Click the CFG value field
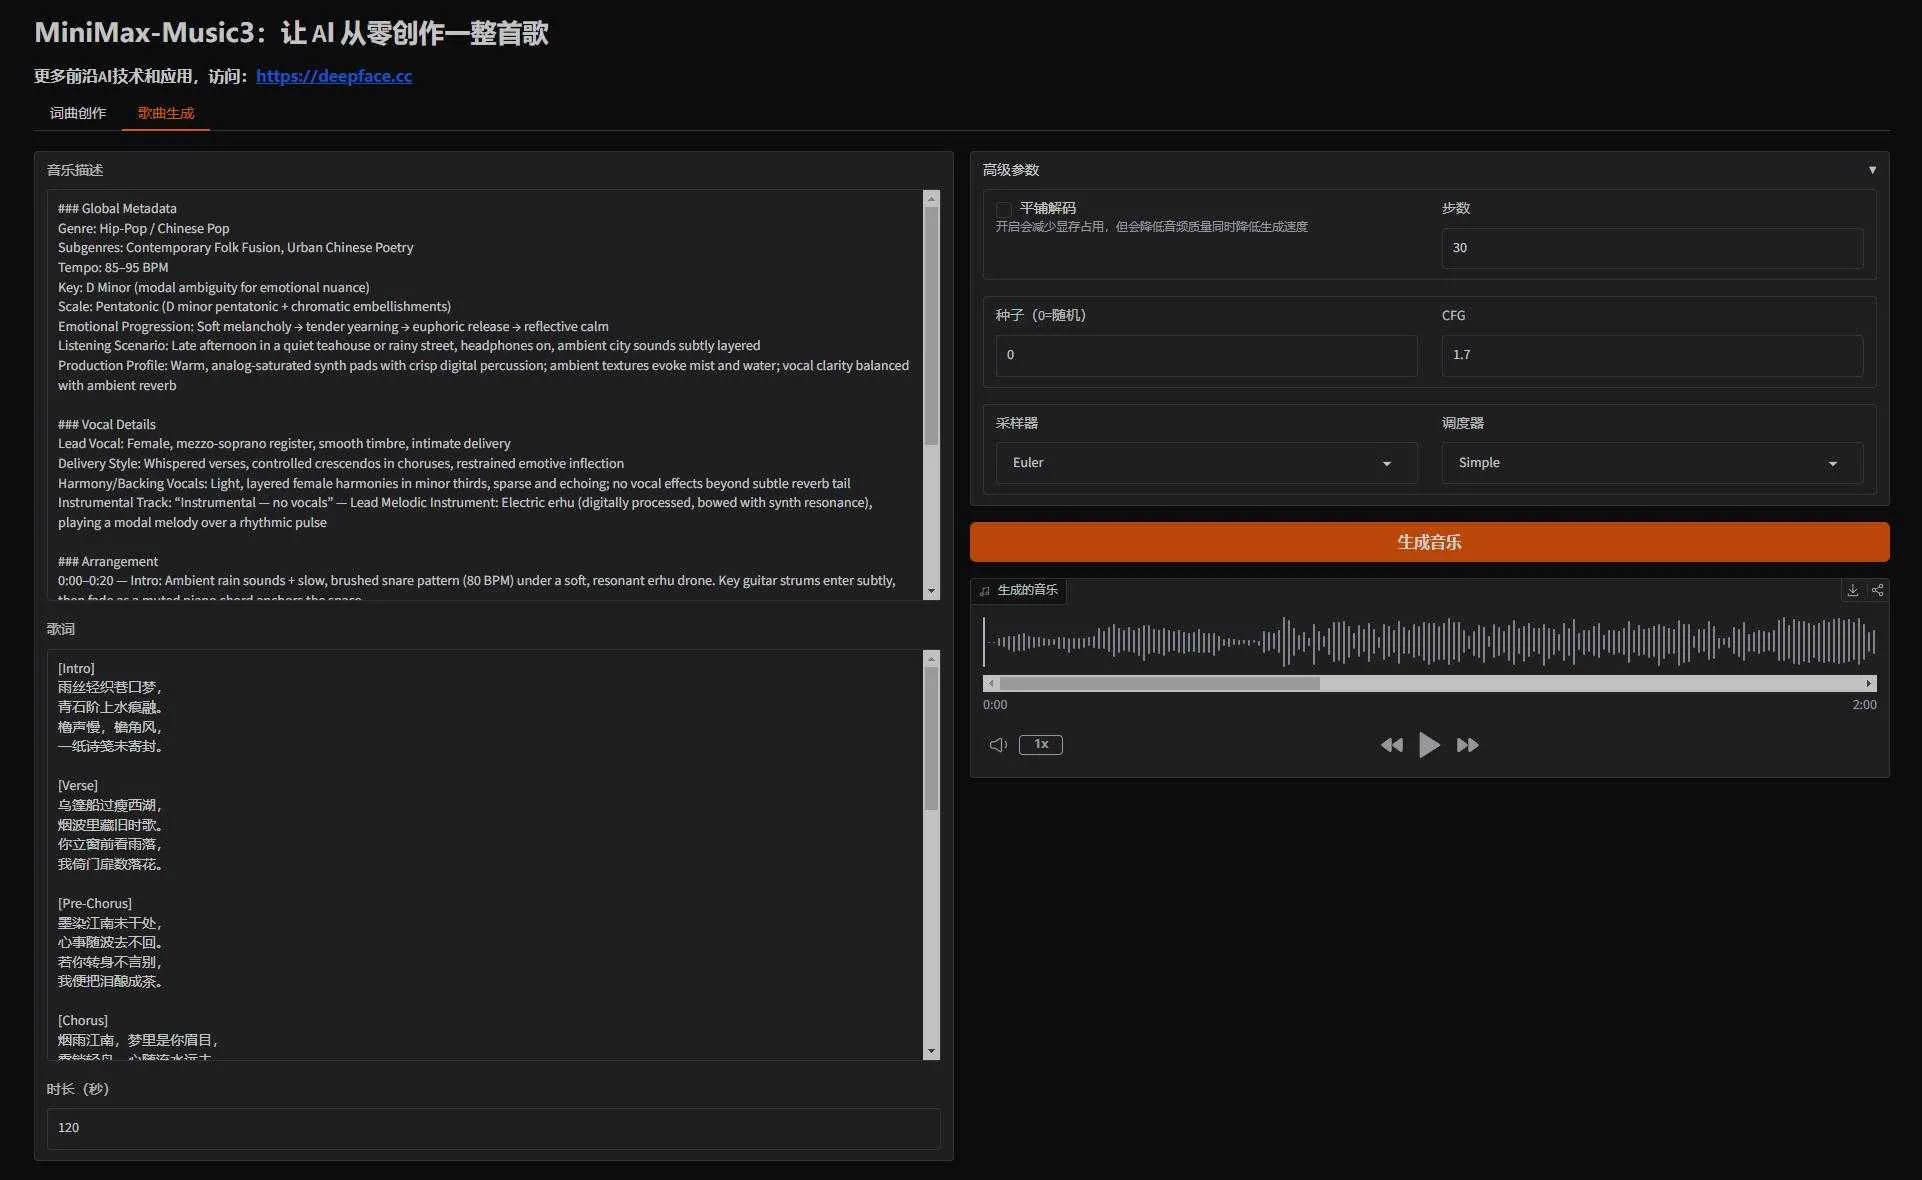This screenshot has width=1922, height=1180. (x=1652, y=355)
